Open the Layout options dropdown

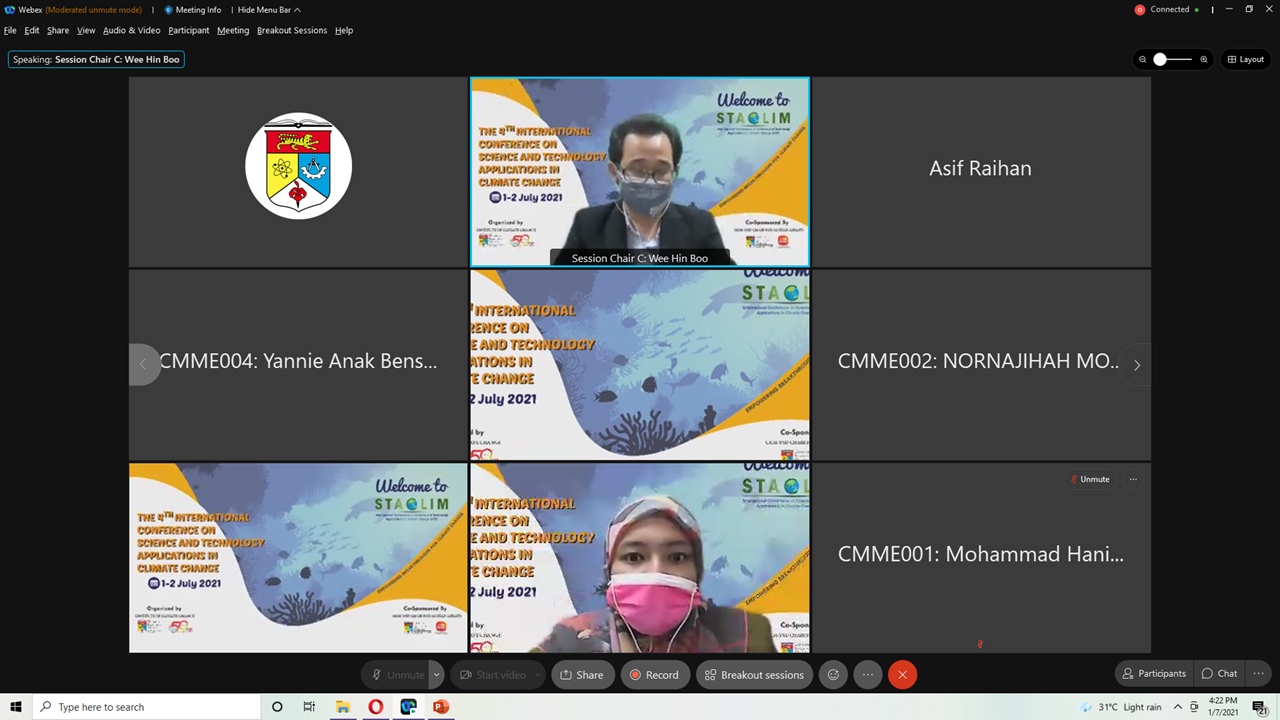1245,60
